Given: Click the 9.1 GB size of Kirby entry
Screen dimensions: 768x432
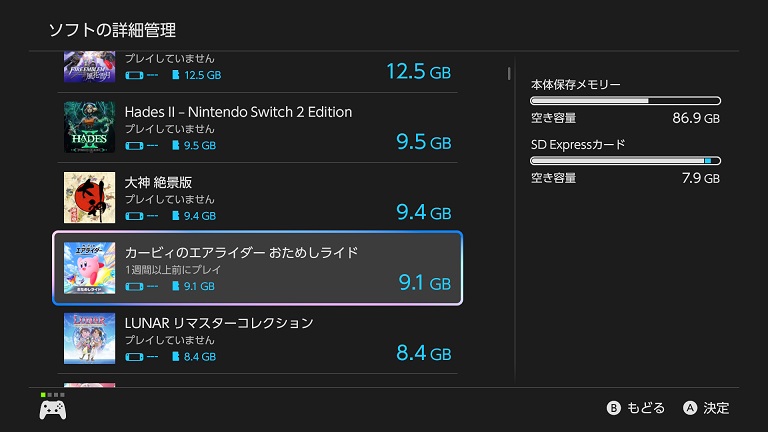Looking at the screenshot, I should pyautogui.click(x=425, y=283).
